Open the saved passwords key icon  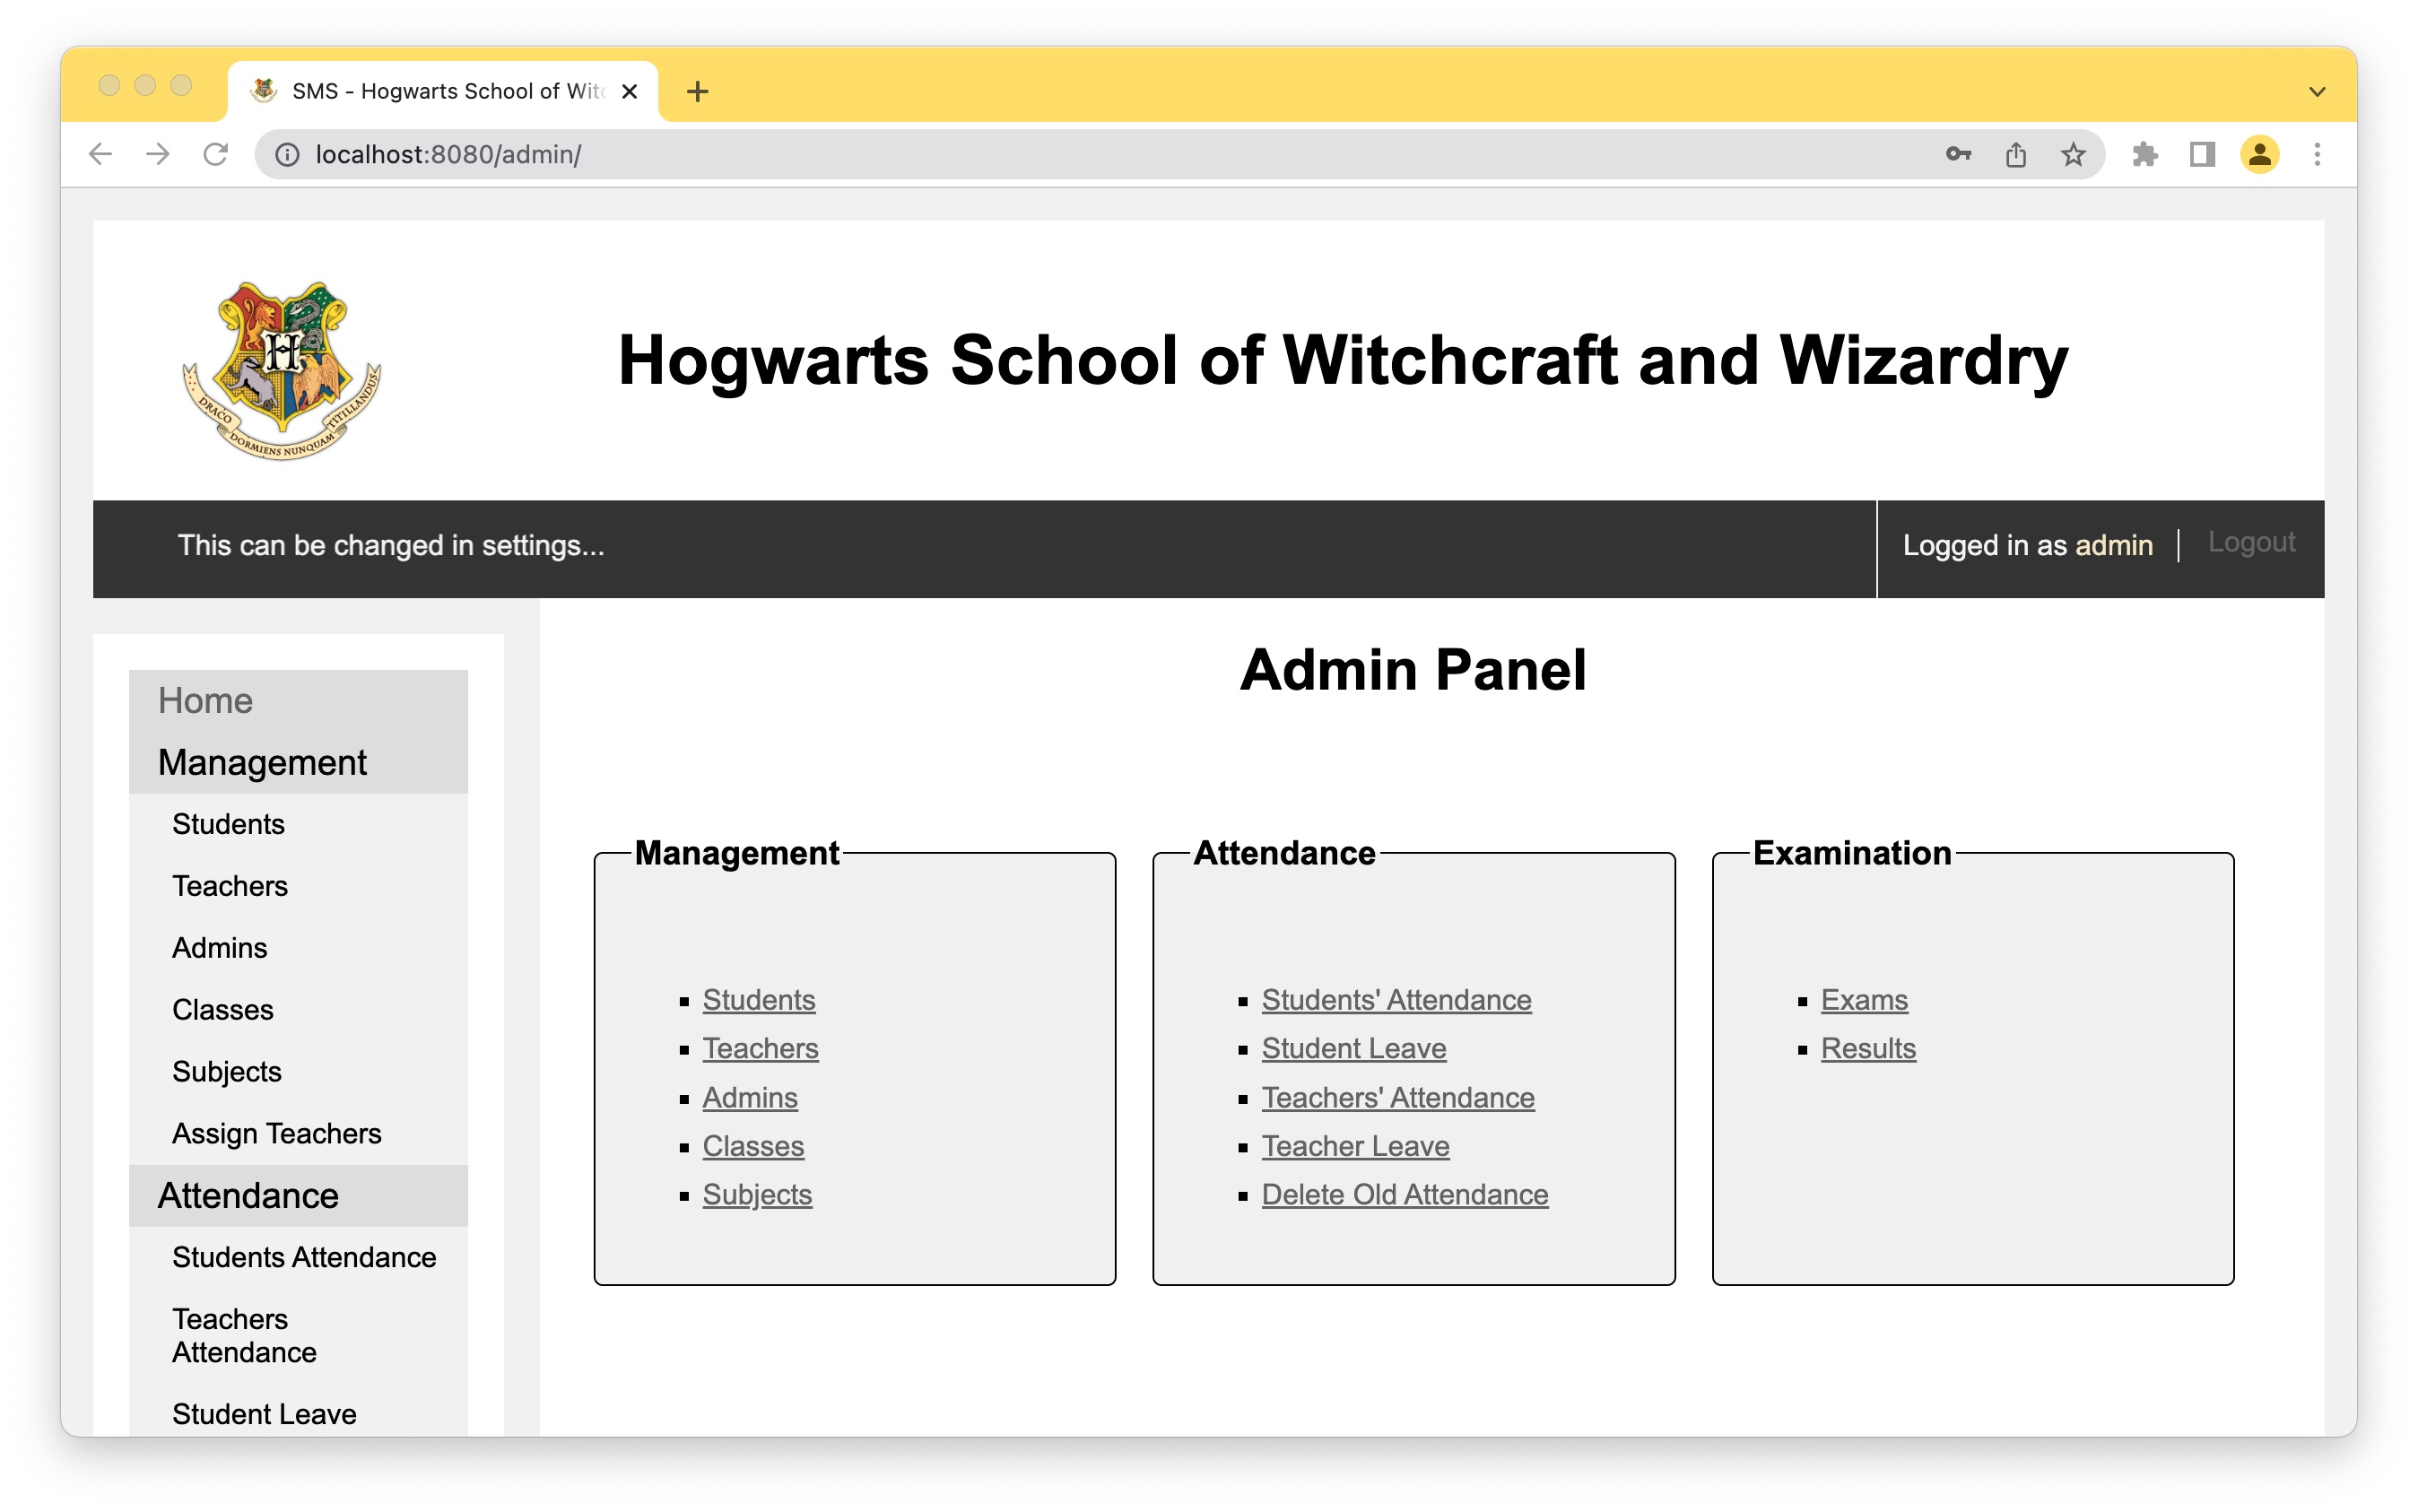(x=1958, y=154)
